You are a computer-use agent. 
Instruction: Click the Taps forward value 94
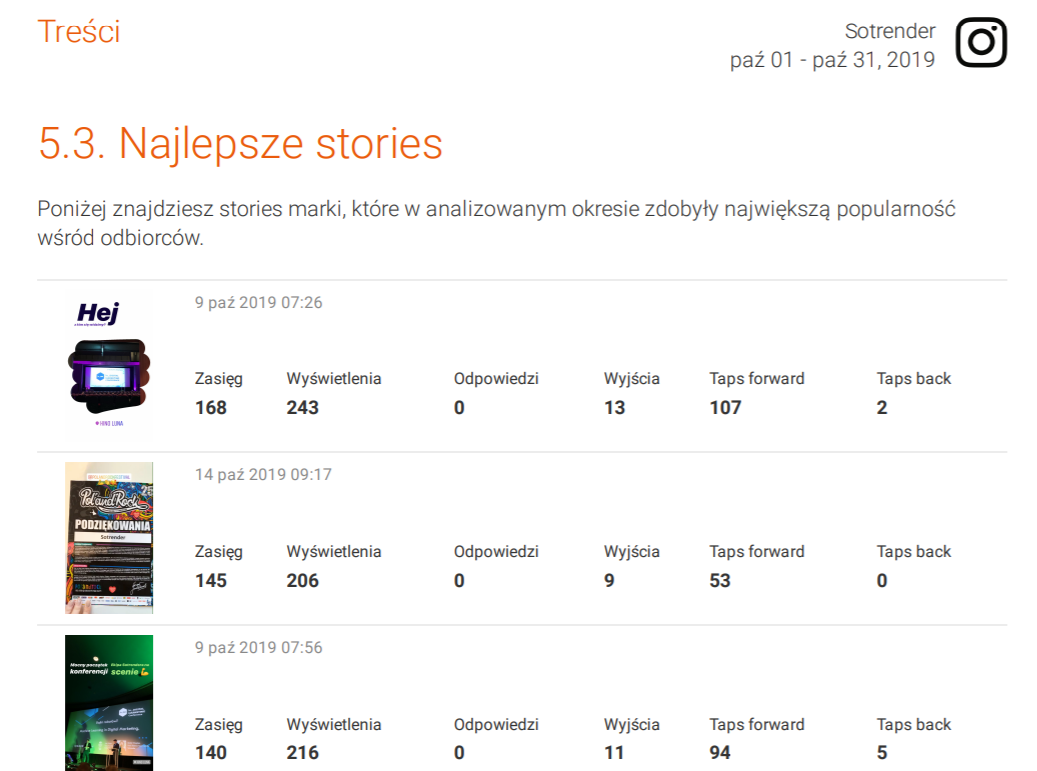[x=720, y=753]
